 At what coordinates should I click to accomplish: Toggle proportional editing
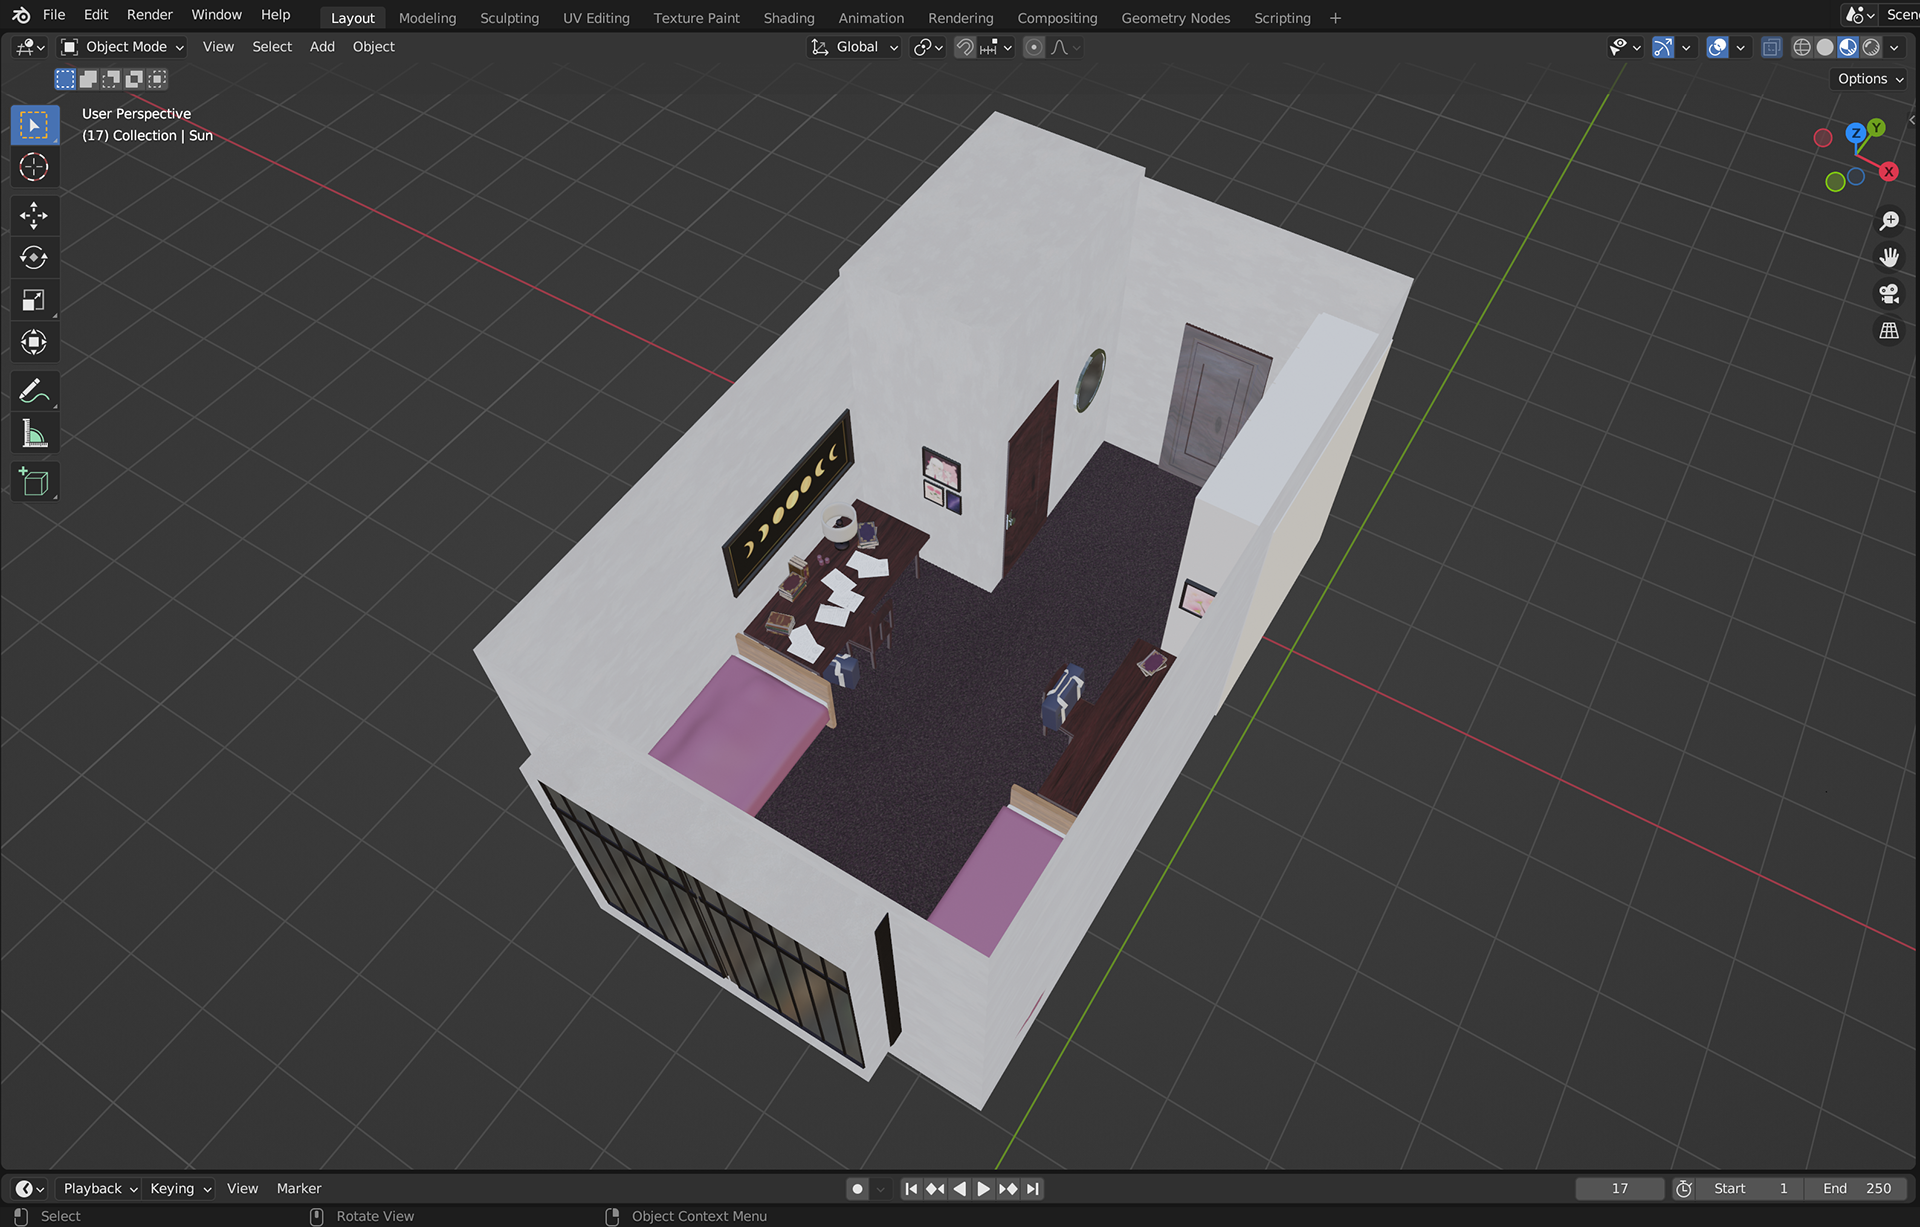coord(1034,47)
